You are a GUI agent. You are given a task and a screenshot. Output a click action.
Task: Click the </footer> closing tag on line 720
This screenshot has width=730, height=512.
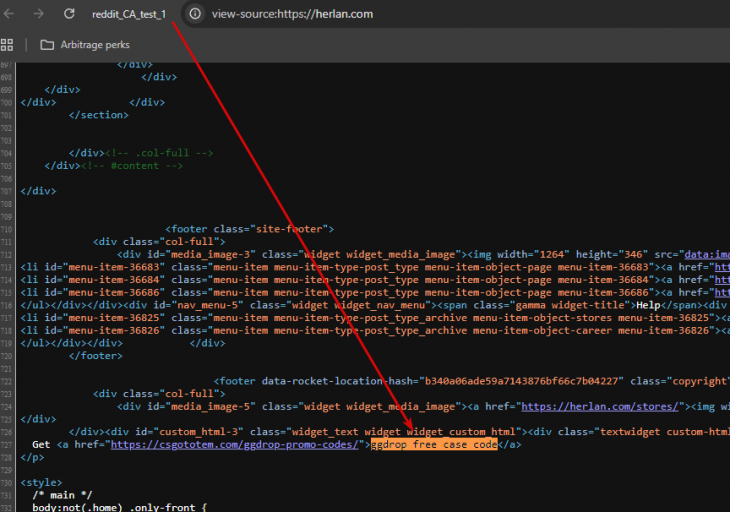click(95, 356)
